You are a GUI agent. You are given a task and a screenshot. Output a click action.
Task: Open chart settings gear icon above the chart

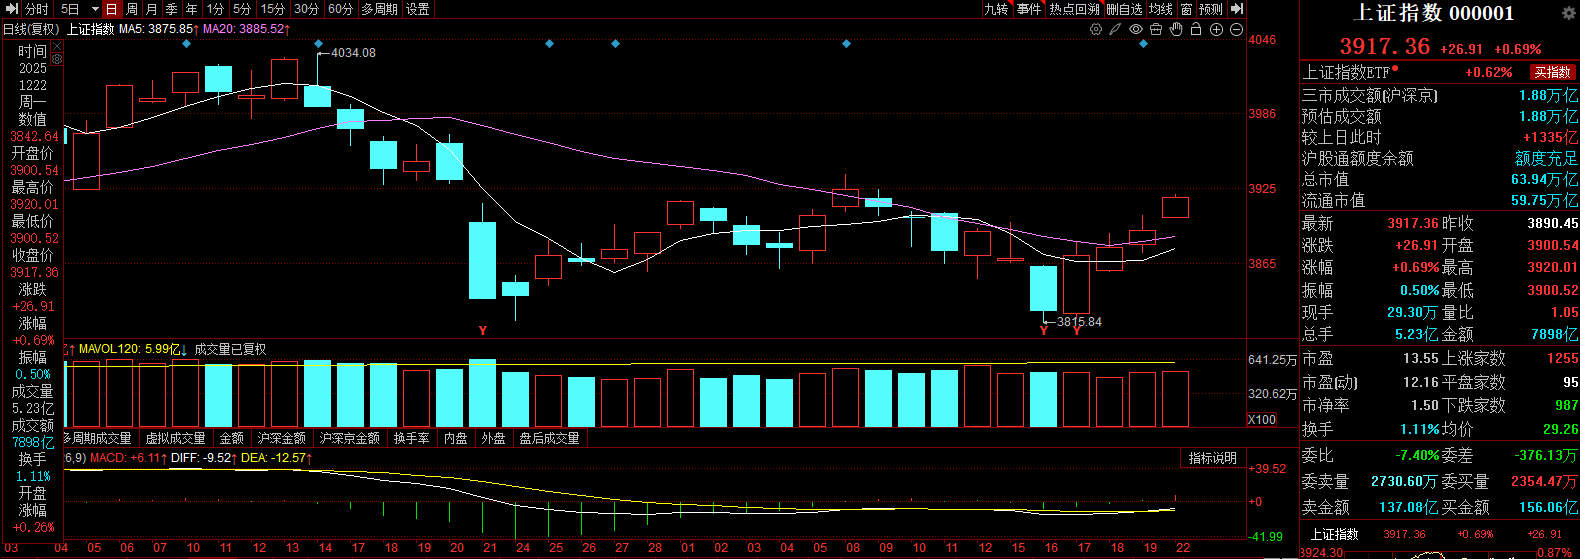click(1096, 30)
